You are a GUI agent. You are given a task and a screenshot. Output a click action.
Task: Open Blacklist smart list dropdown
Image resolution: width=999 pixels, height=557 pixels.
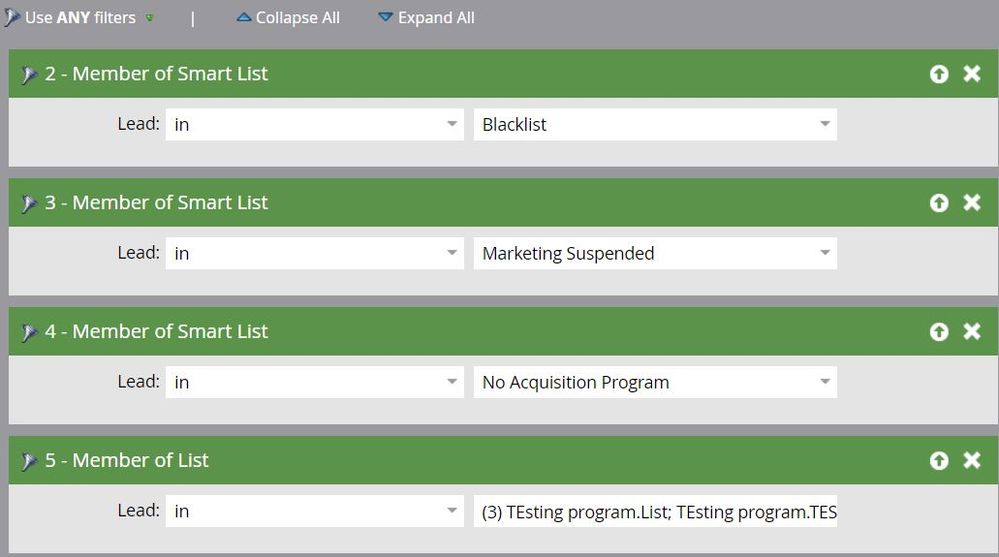(825, 124)
